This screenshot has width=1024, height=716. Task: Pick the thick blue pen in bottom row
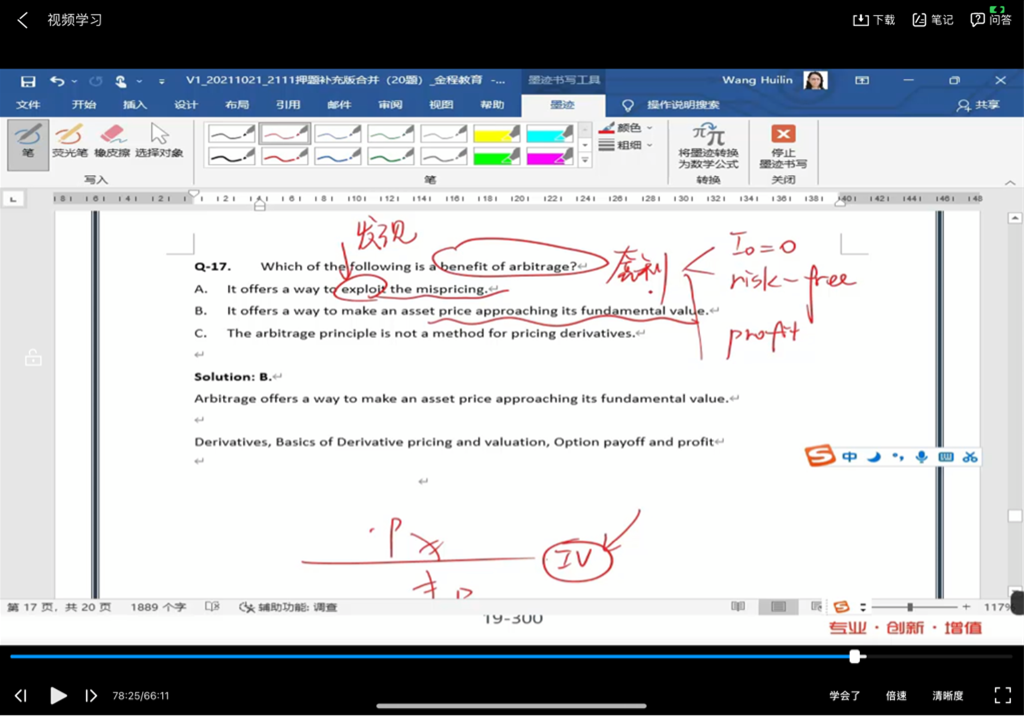click(338, 156)
